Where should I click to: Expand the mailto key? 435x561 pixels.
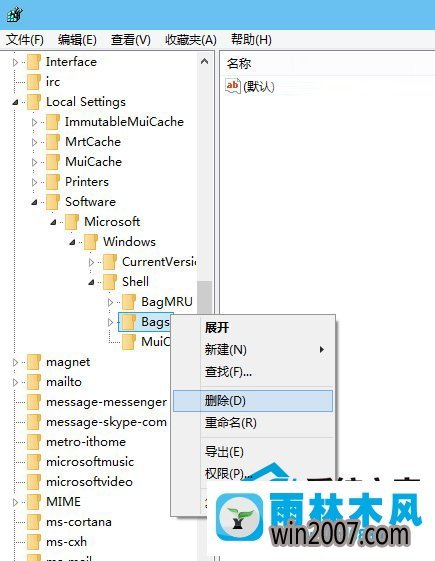15,382
